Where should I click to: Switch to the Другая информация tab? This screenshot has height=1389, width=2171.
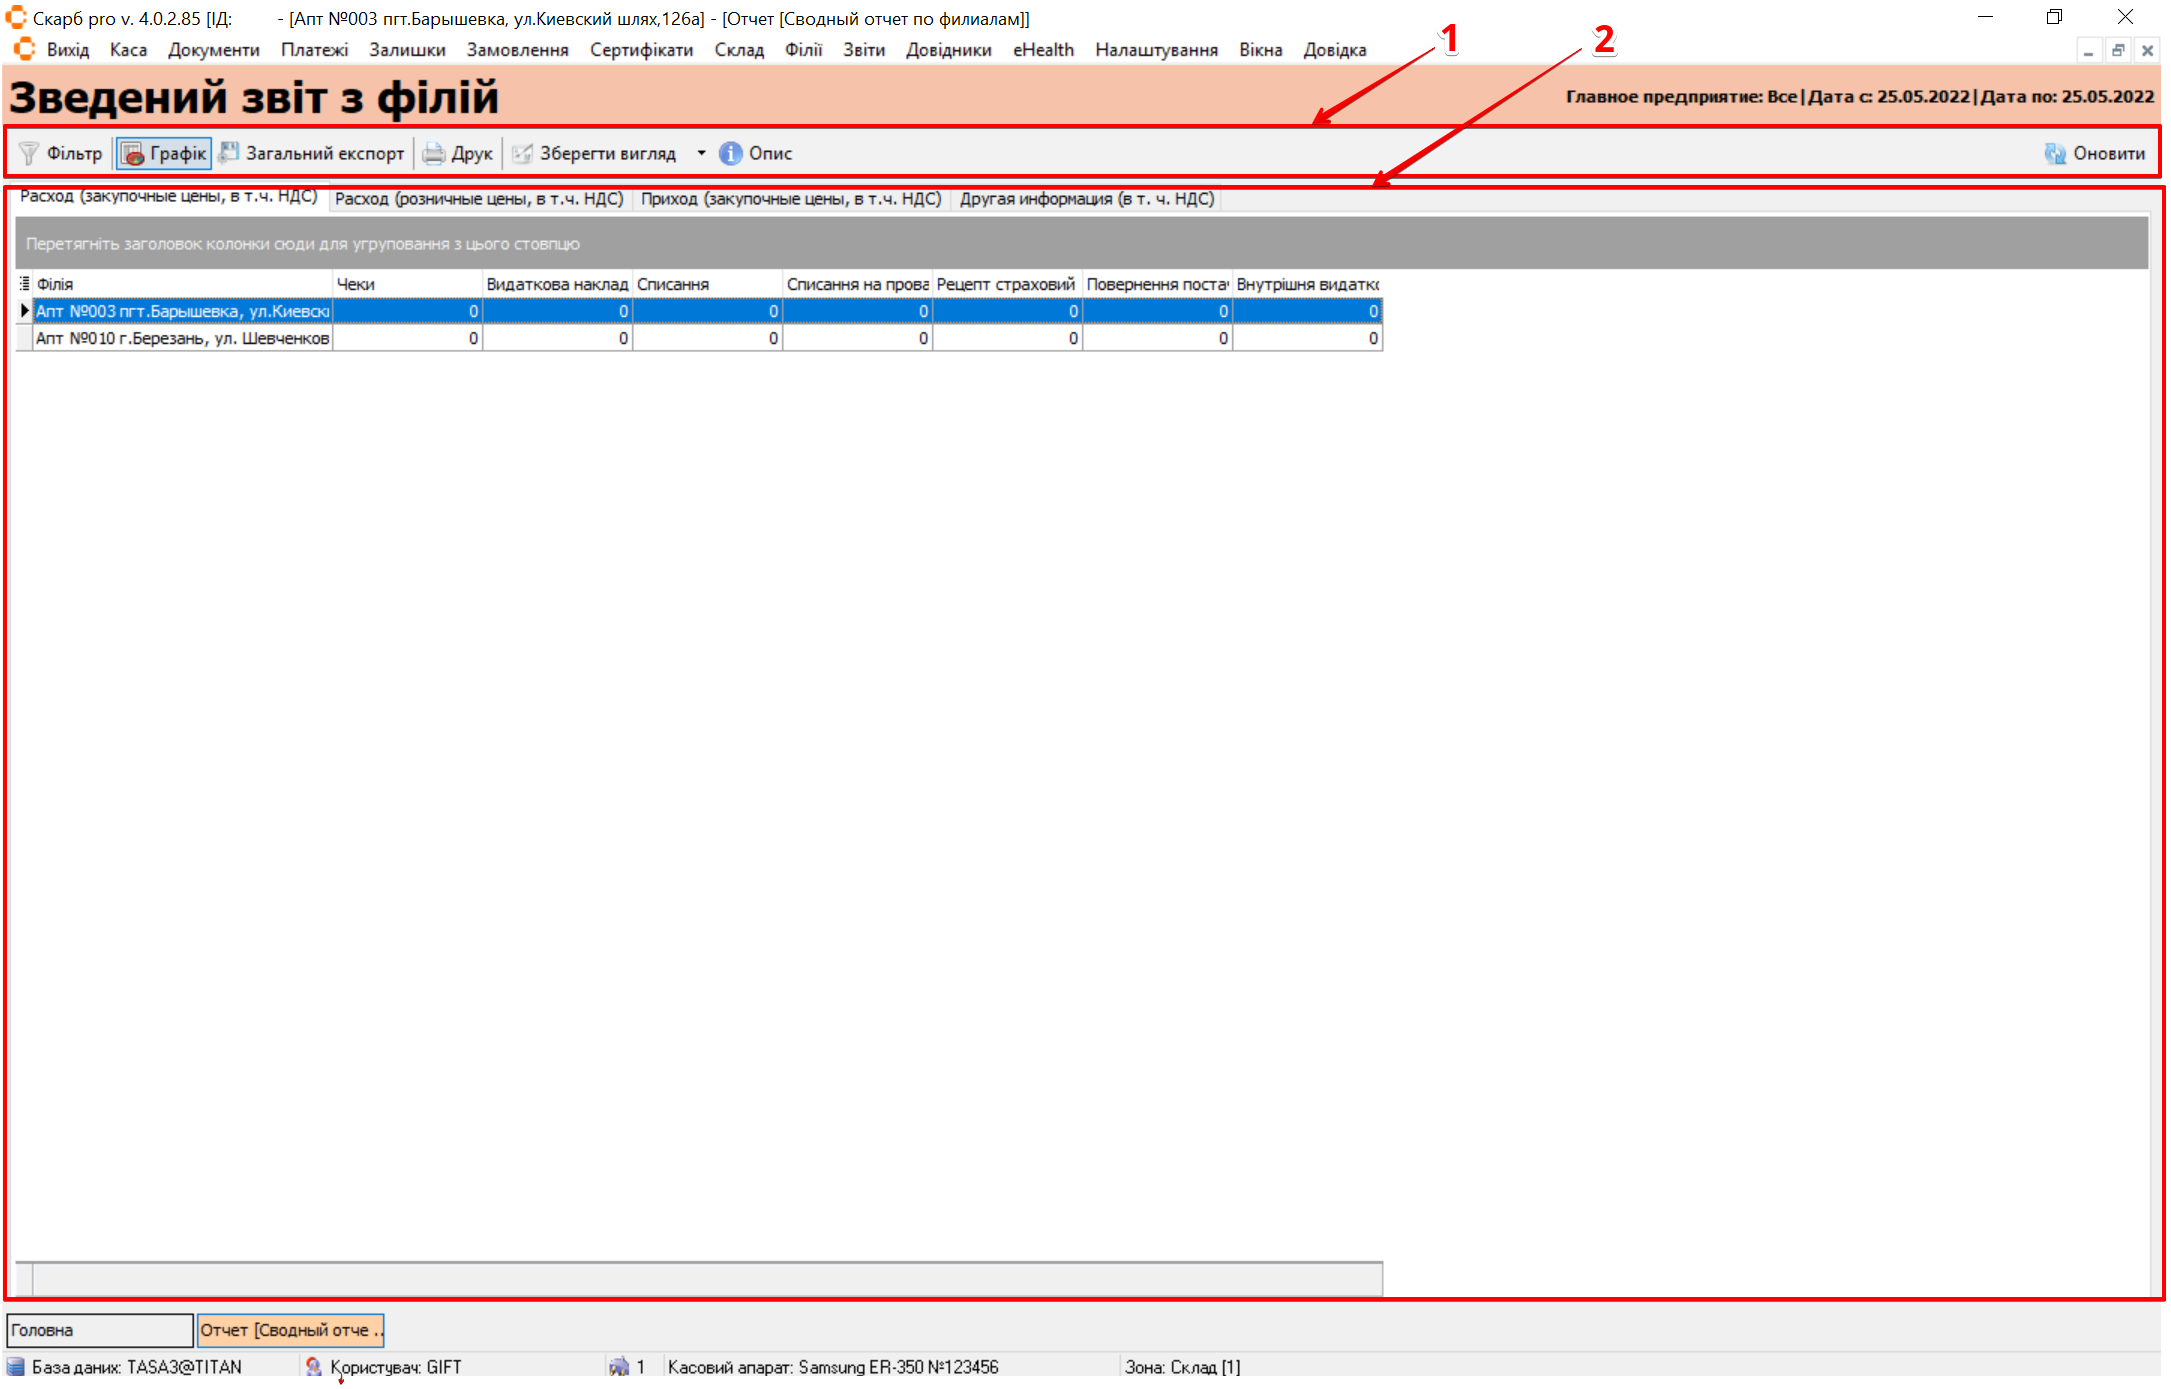tap(1086, 199)
